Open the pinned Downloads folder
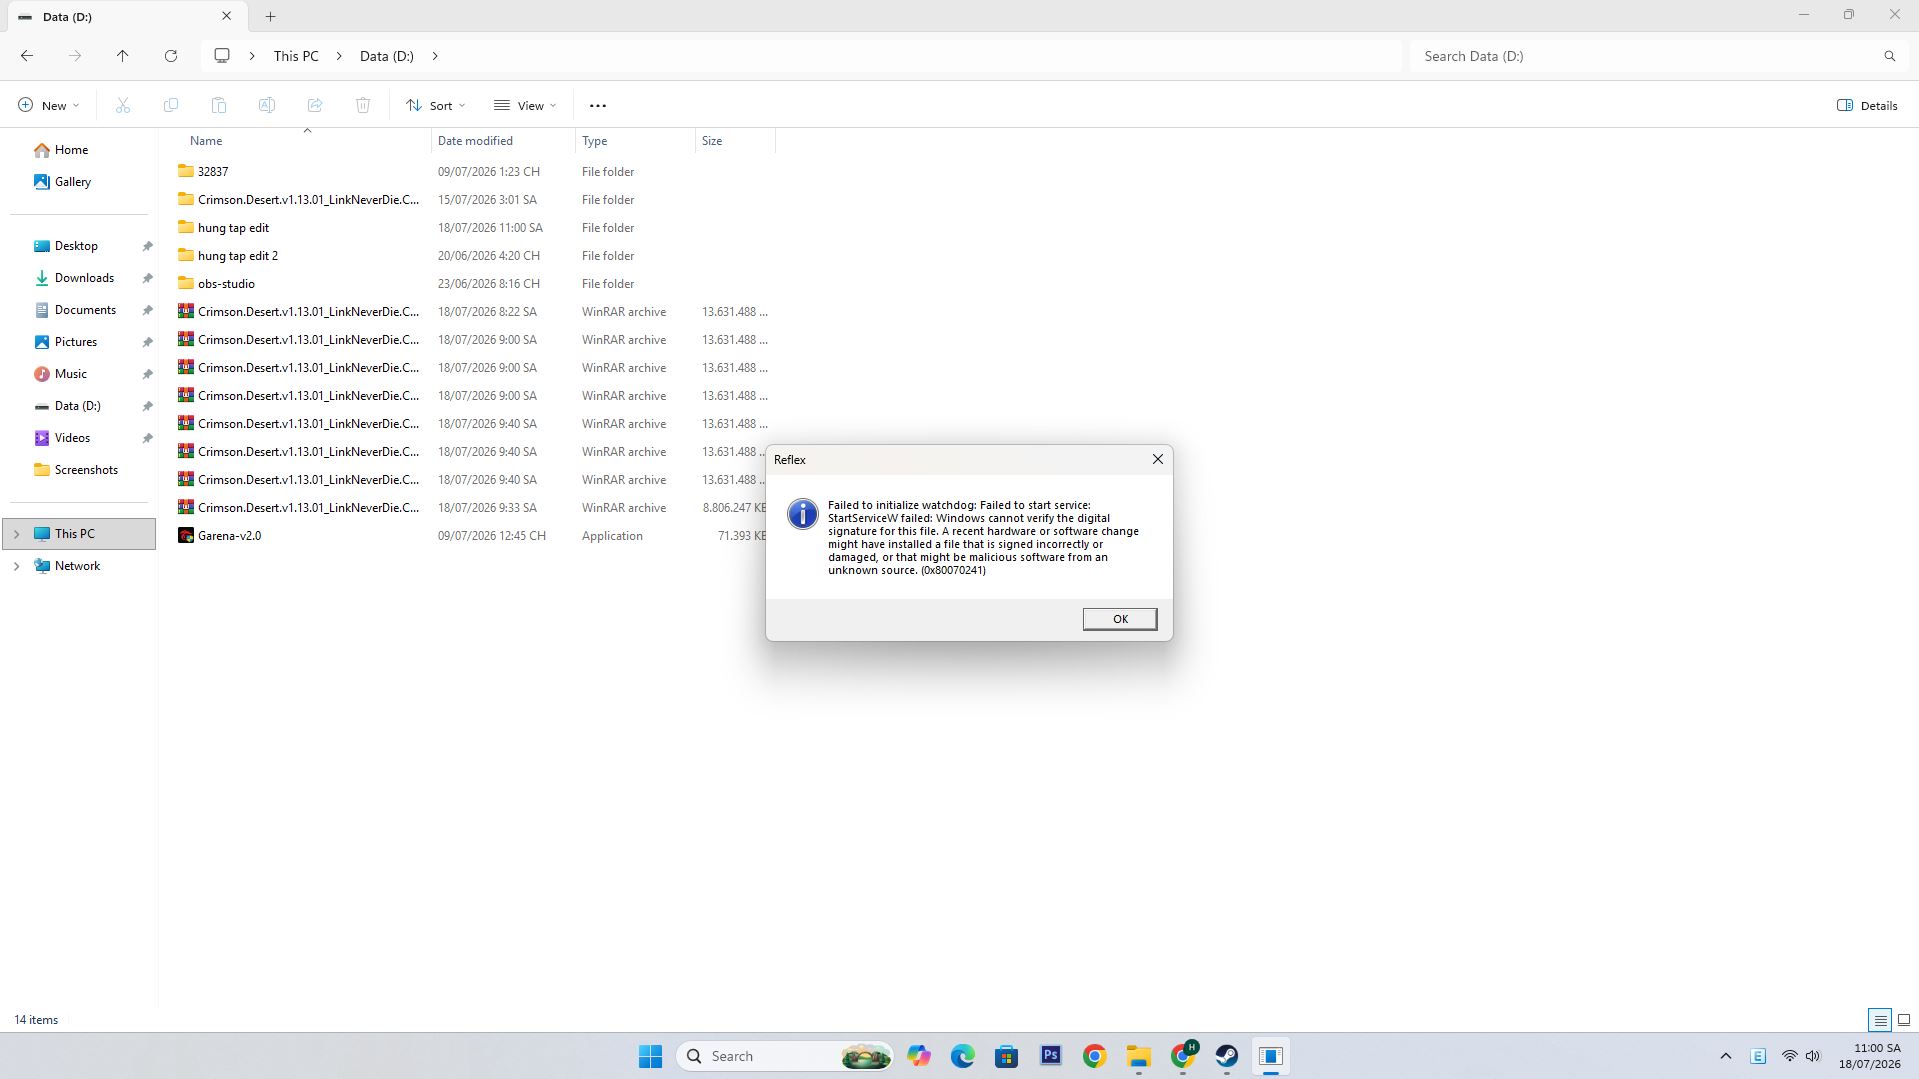The width and height of the screenshot is (1919, 1079). tap(84, 278)
